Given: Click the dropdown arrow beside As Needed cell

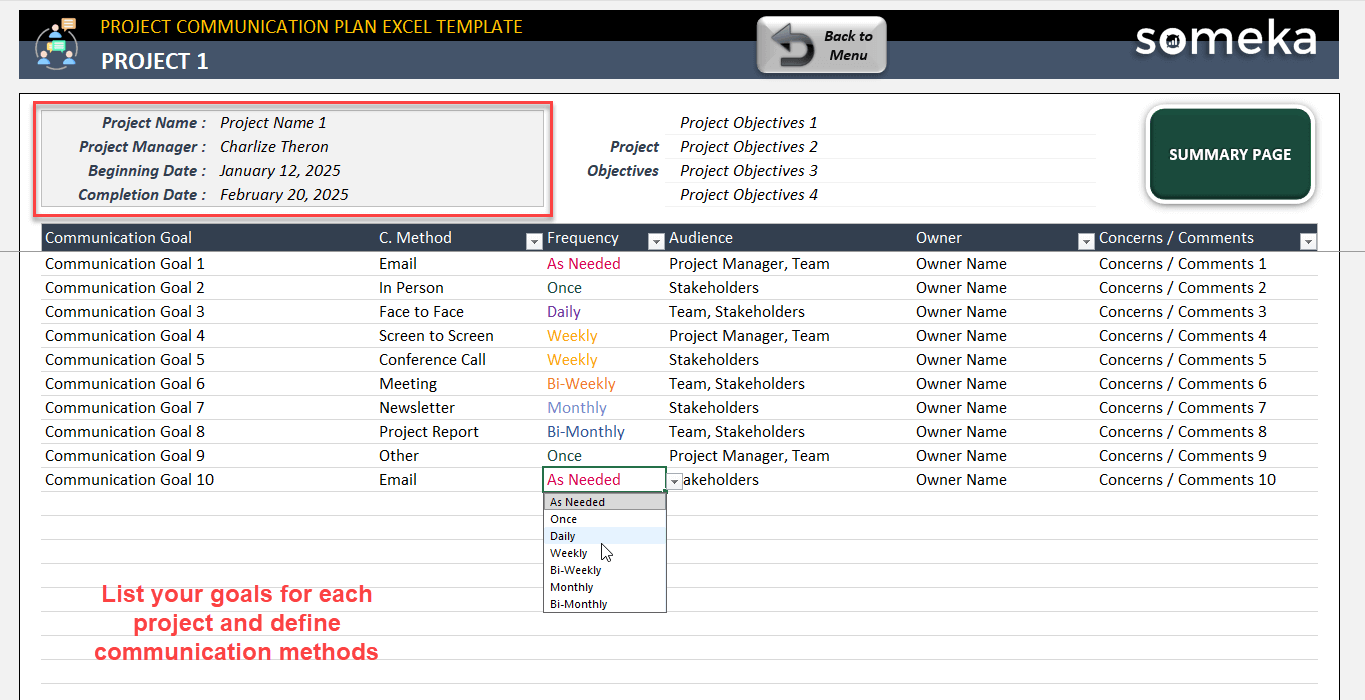Looking at the screenshot, I should click(x=675, y=481).
